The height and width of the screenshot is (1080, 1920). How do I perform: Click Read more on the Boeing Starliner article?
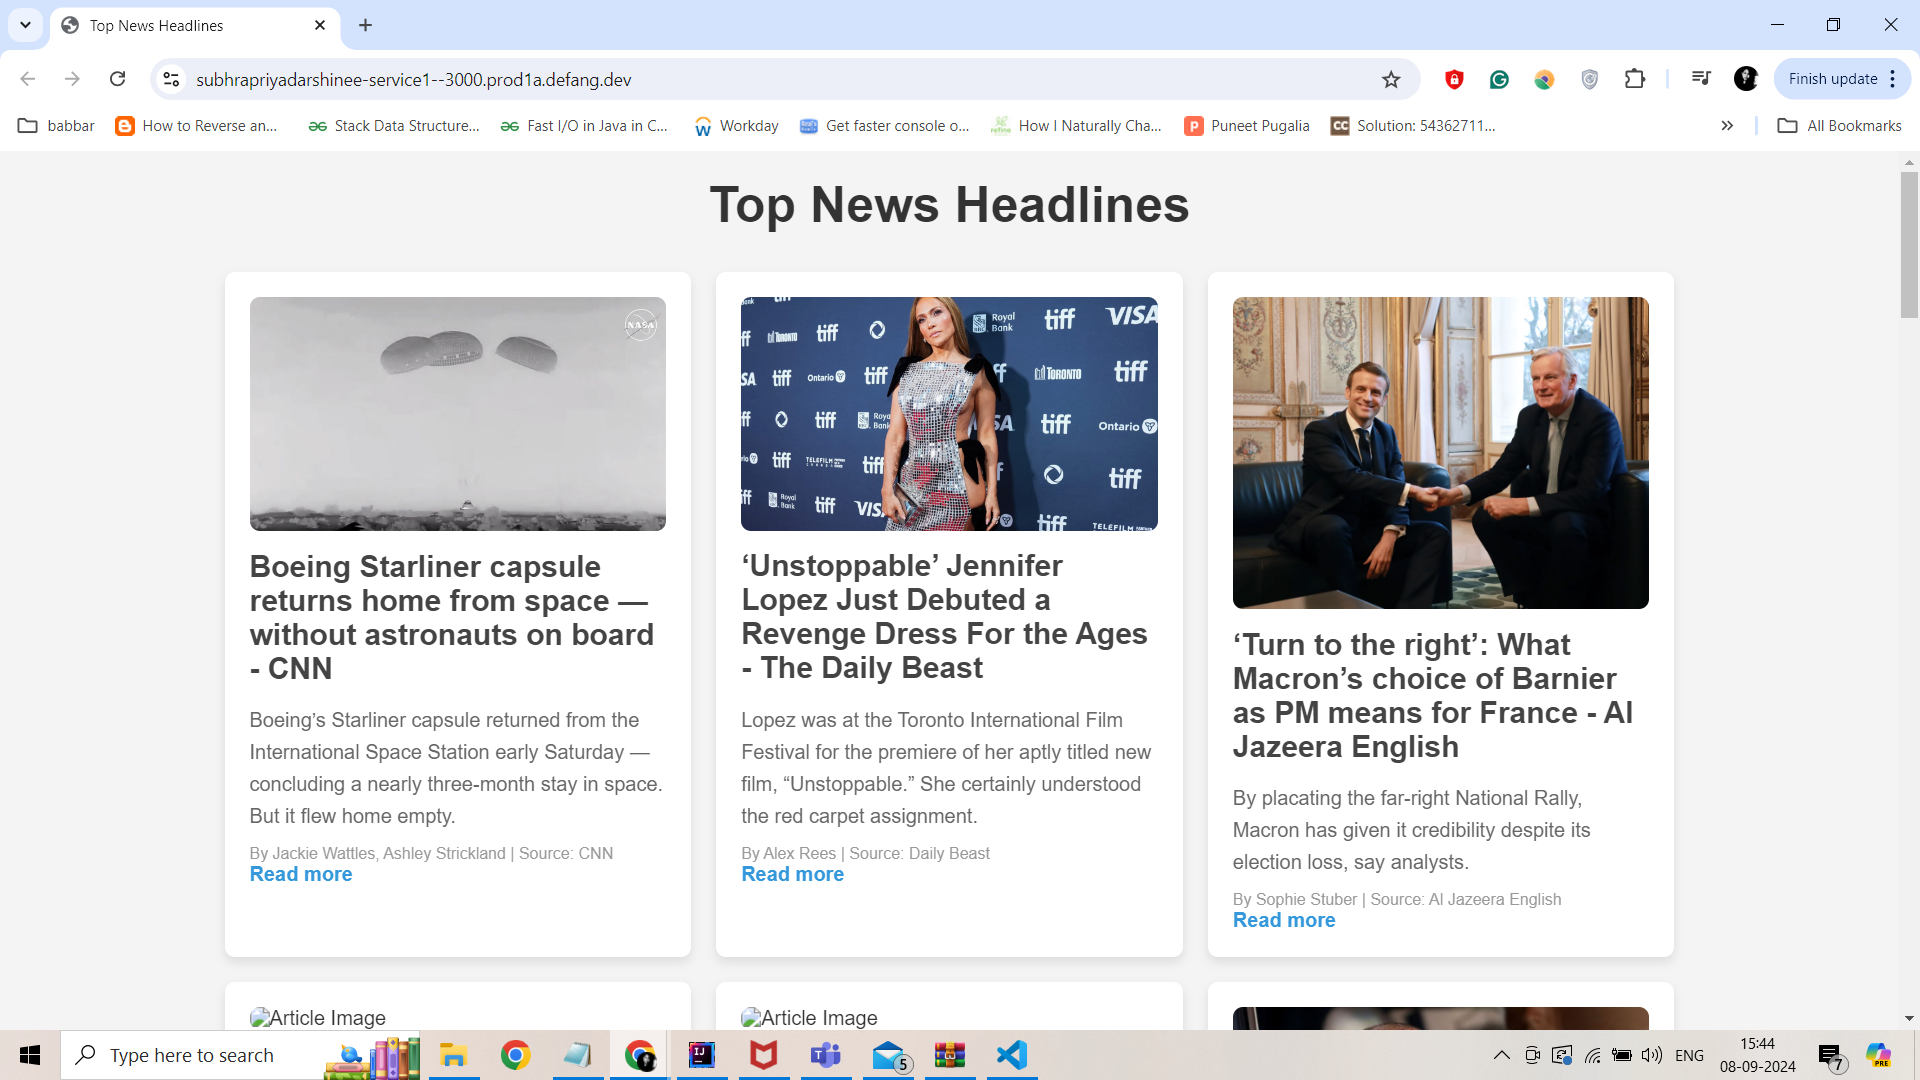(300, 874)
